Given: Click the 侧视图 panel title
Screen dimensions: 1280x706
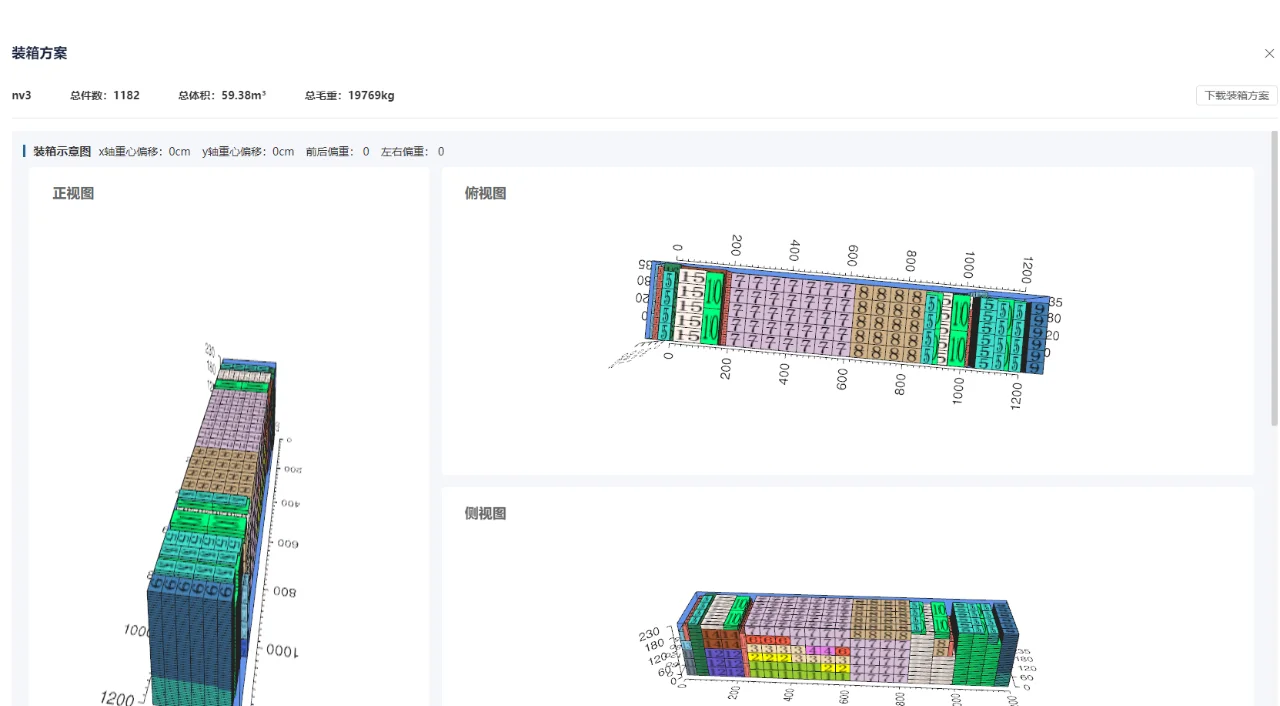Looking at the screenshot, I should [x=486, y=514].
